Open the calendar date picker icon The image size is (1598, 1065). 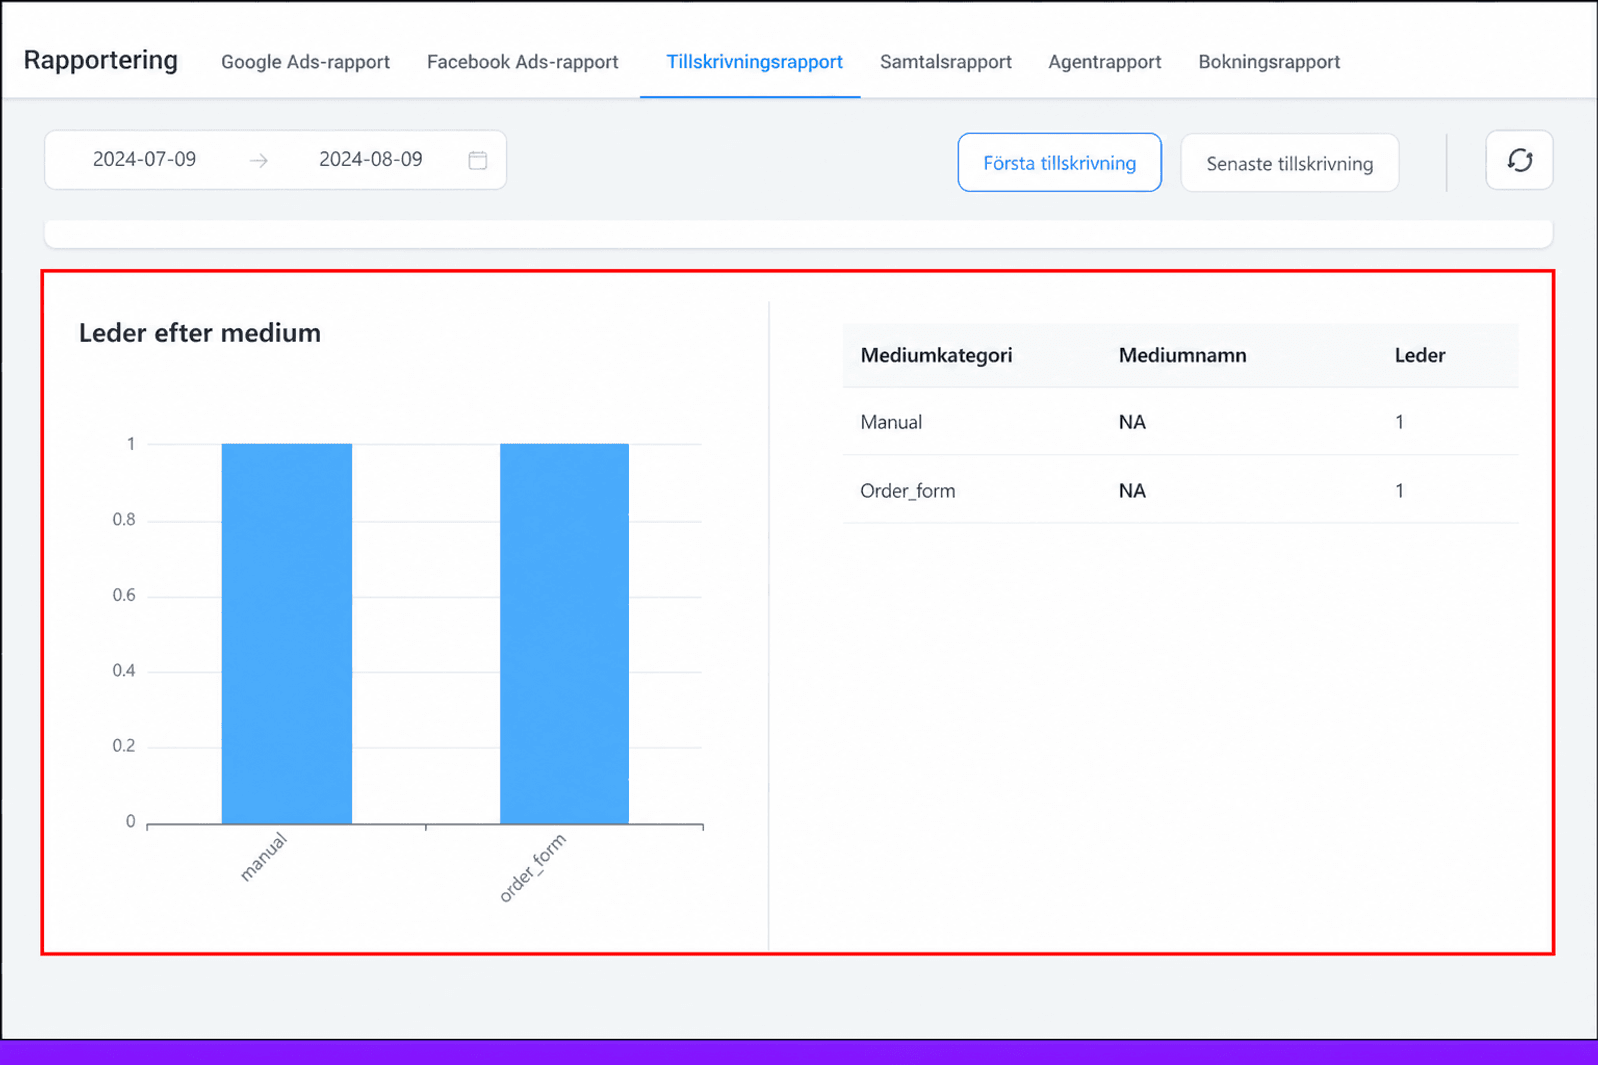[478, 160]
